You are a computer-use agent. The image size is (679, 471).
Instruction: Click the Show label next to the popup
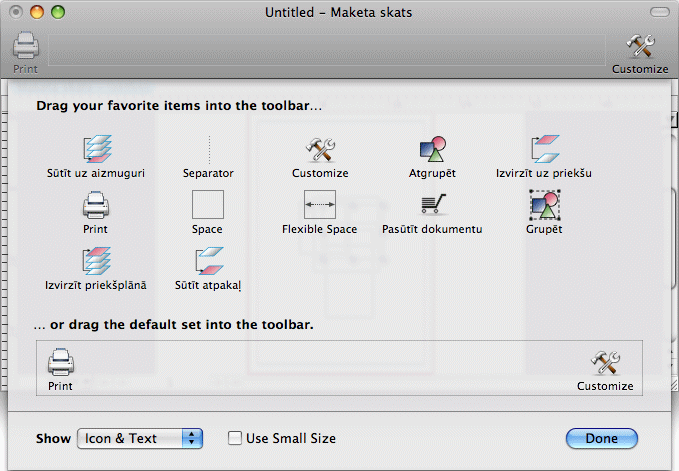click(x=53, y=439)
